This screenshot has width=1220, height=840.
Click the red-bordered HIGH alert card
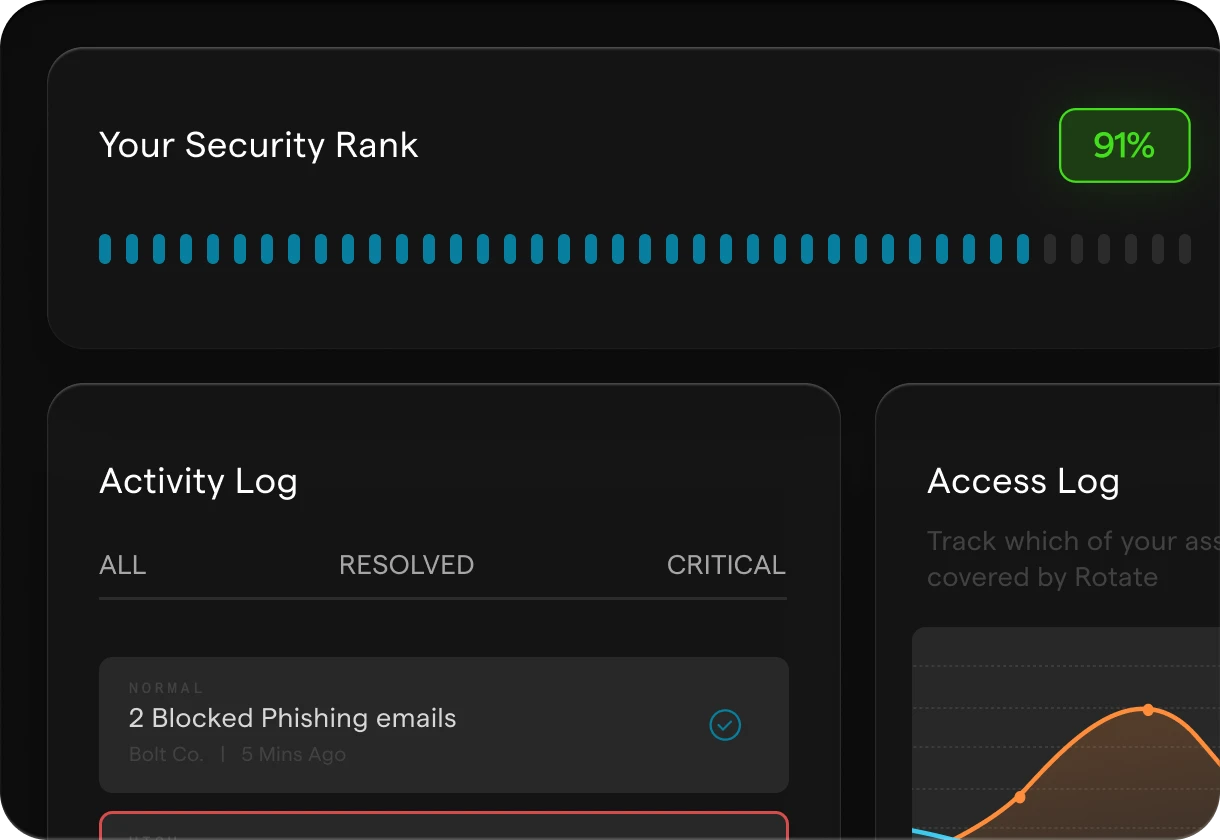tap(443, 826)
